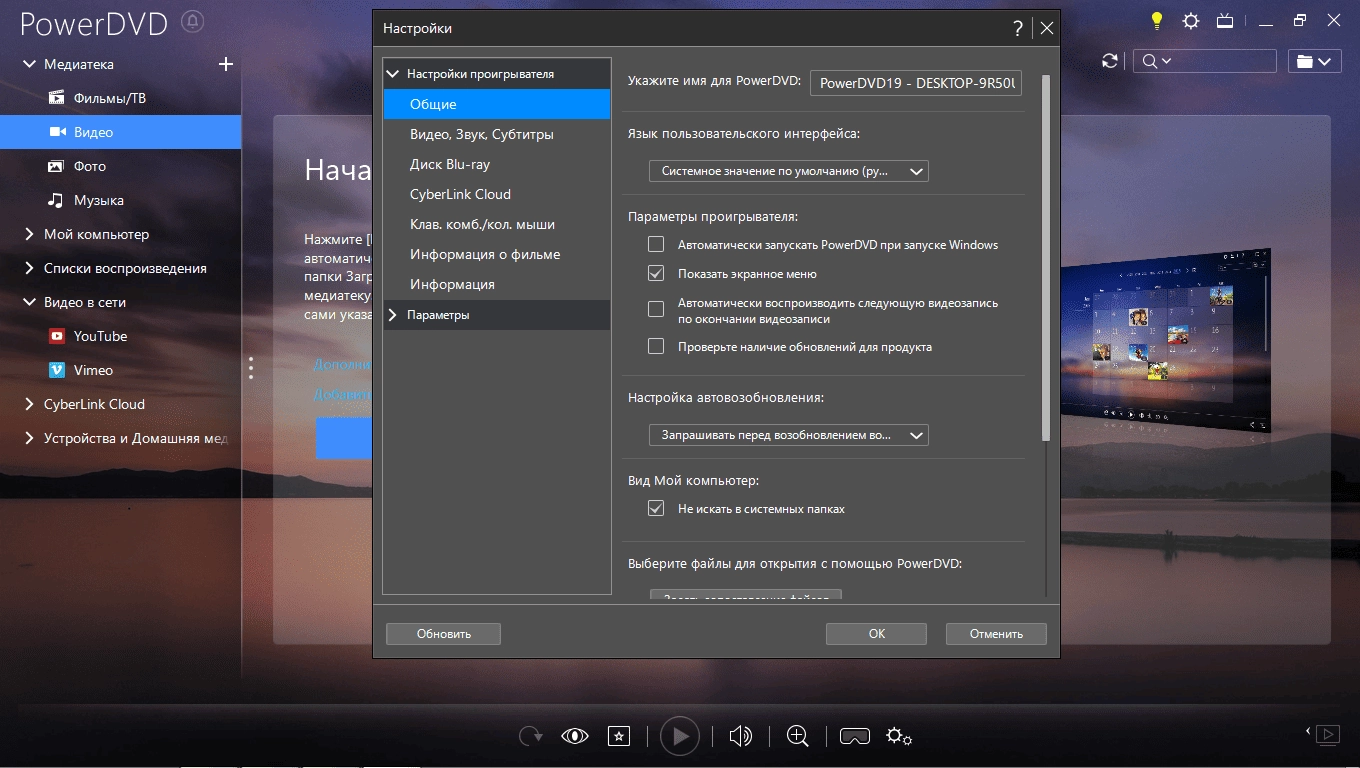1360x768 pixels.
Task: Click the sidebar three-dot handle
Action: click(250, 368)
